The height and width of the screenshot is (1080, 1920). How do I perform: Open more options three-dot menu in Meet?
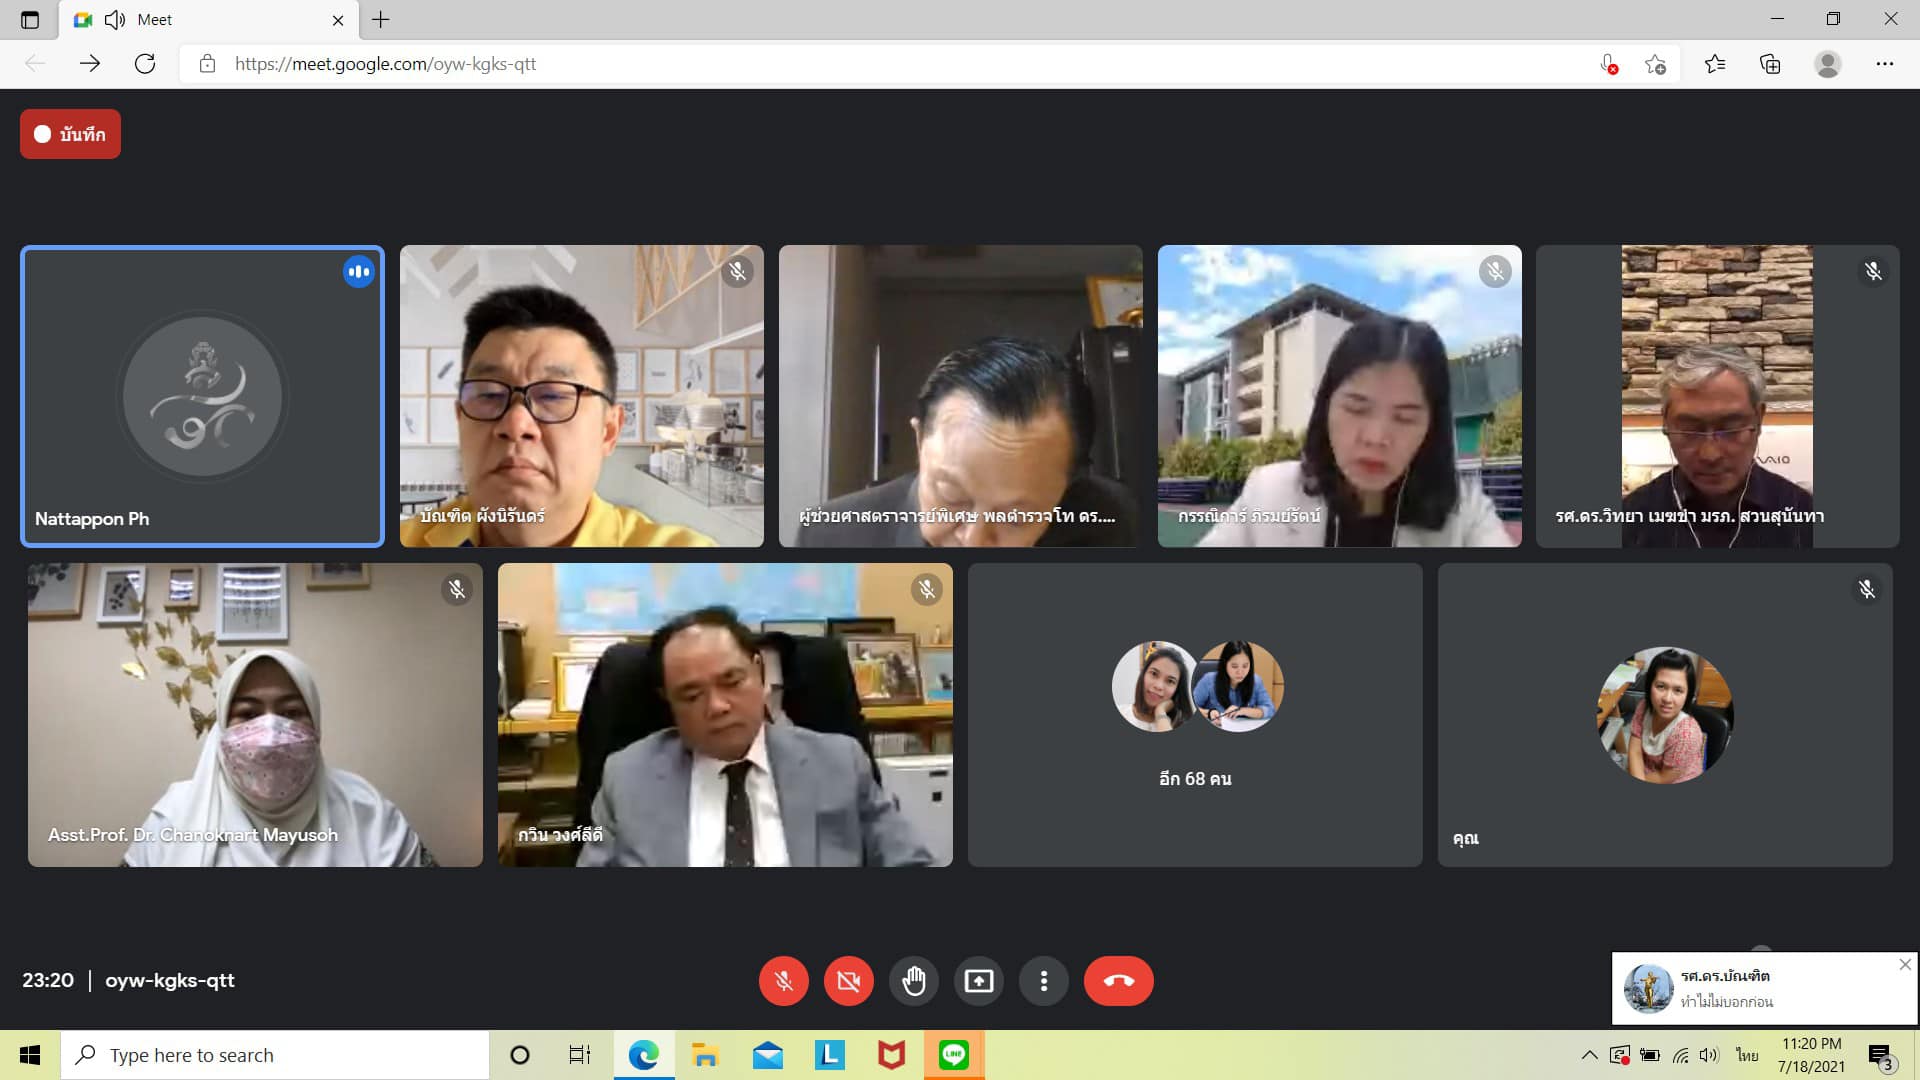[x=1043, y=981]
